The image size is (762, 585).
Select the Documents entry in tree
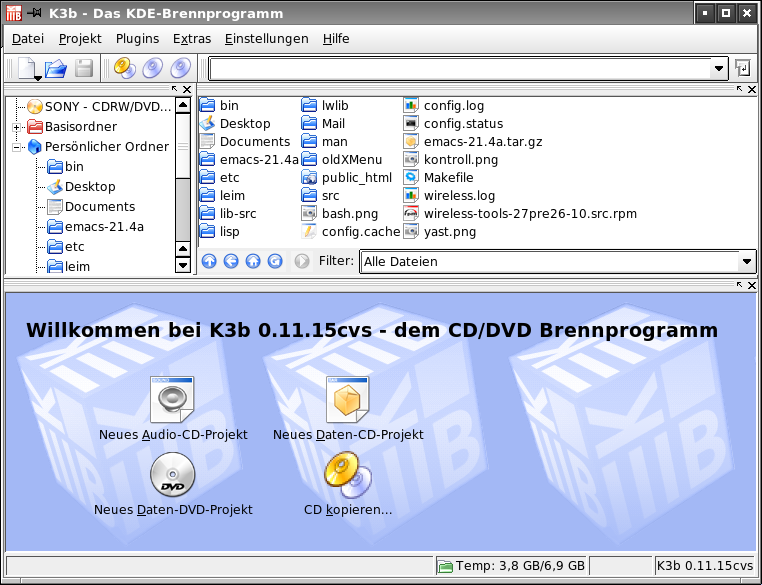click(x=91, y=206)
